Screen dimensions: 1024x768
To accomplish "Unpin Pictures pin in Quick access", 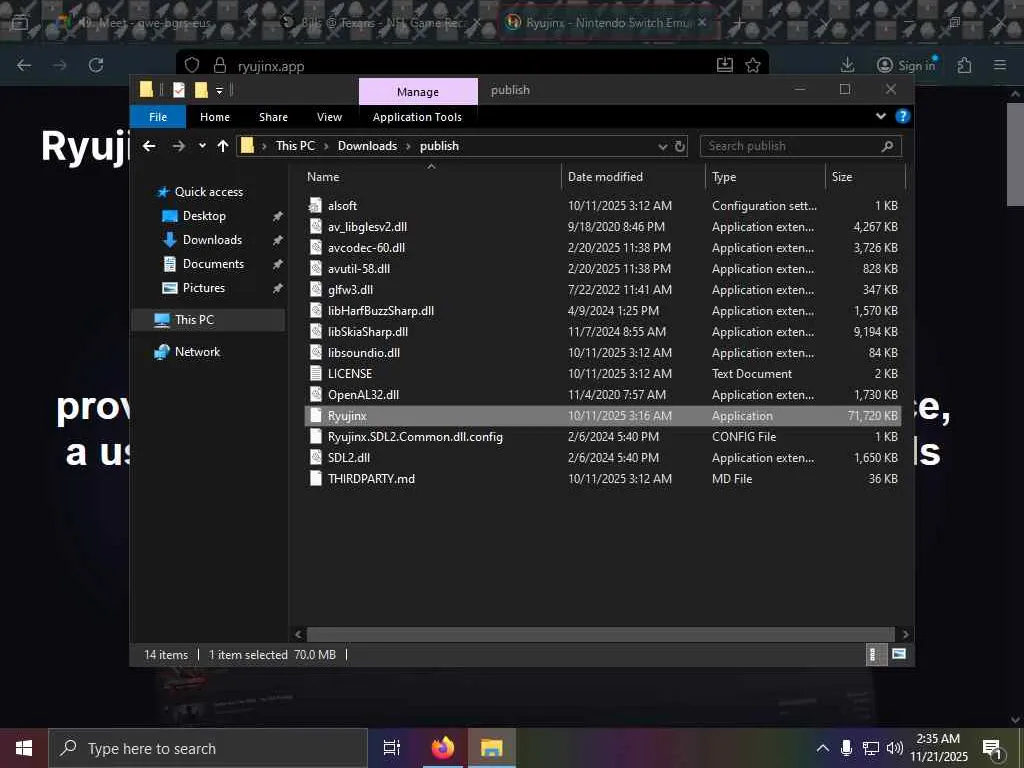I will pos(278,288).
